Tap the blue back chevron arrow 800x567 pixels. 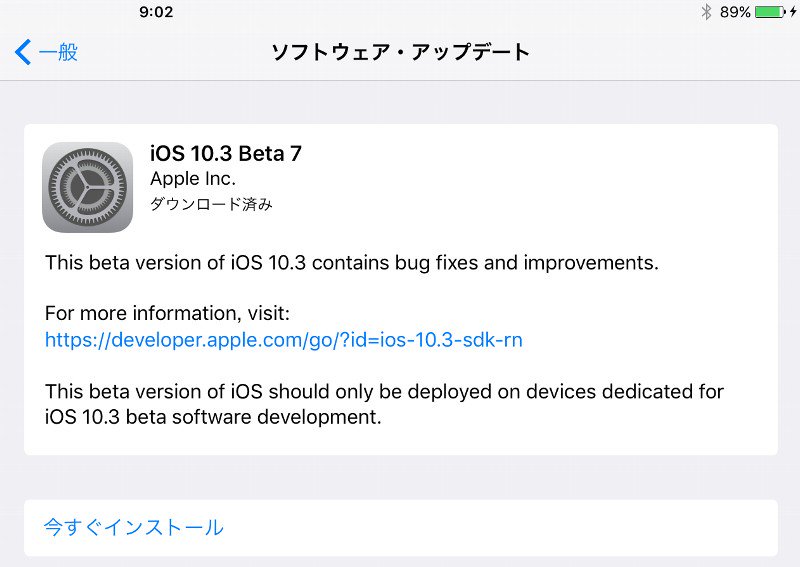click(x=23, y=52)
